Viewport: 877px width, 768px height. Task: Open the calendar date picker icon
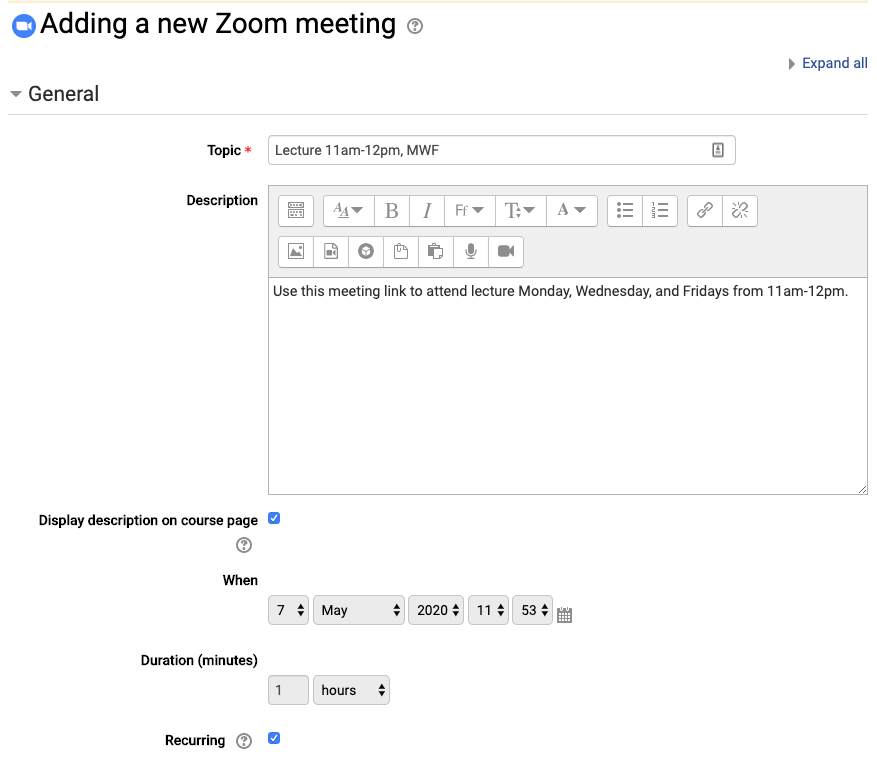click(x=564, y=614)
